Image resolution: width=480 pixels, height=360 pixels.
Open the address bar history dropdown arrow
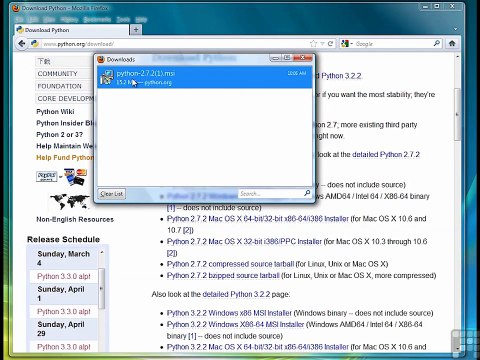(322, 44)
